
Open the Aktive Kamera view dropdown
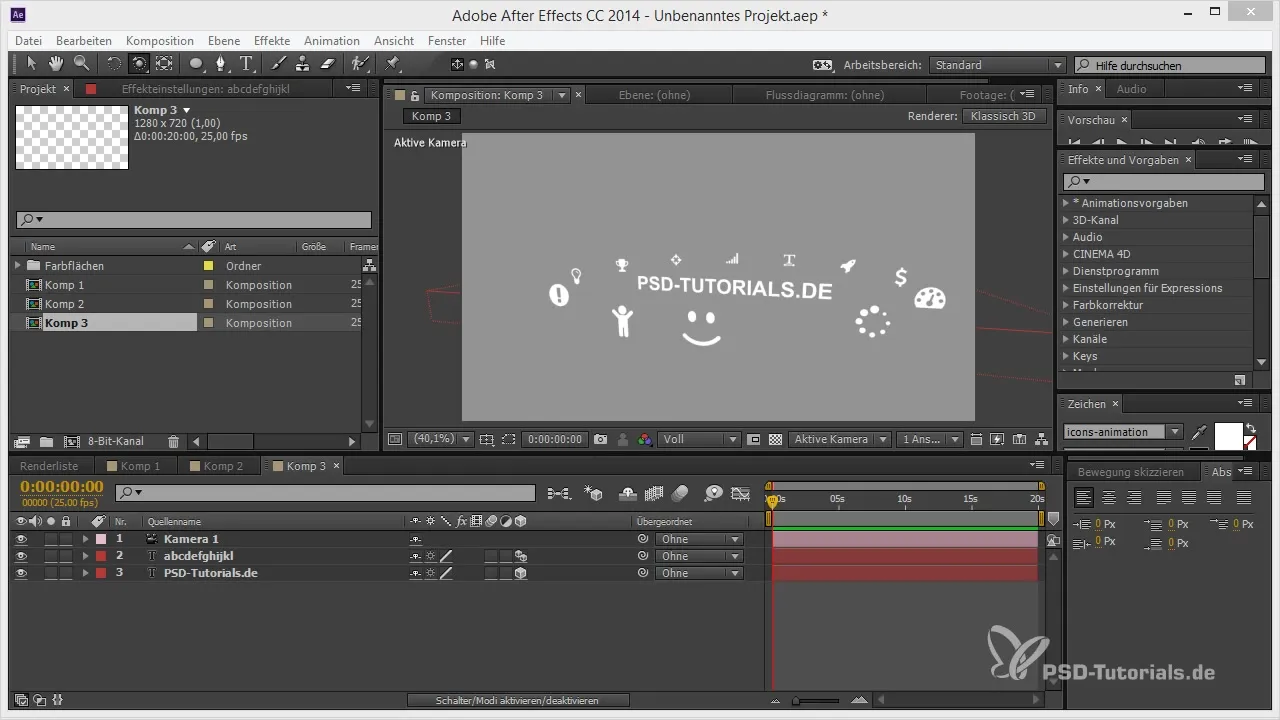839,439
